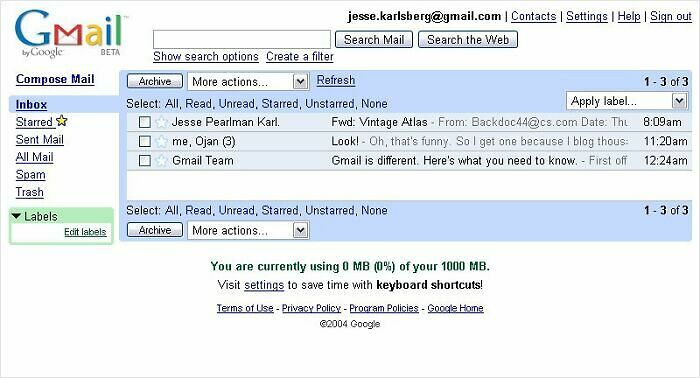The width and height of the screenshot is (700, 378).
Task: Open Google Home link
Action: point(455,308)
